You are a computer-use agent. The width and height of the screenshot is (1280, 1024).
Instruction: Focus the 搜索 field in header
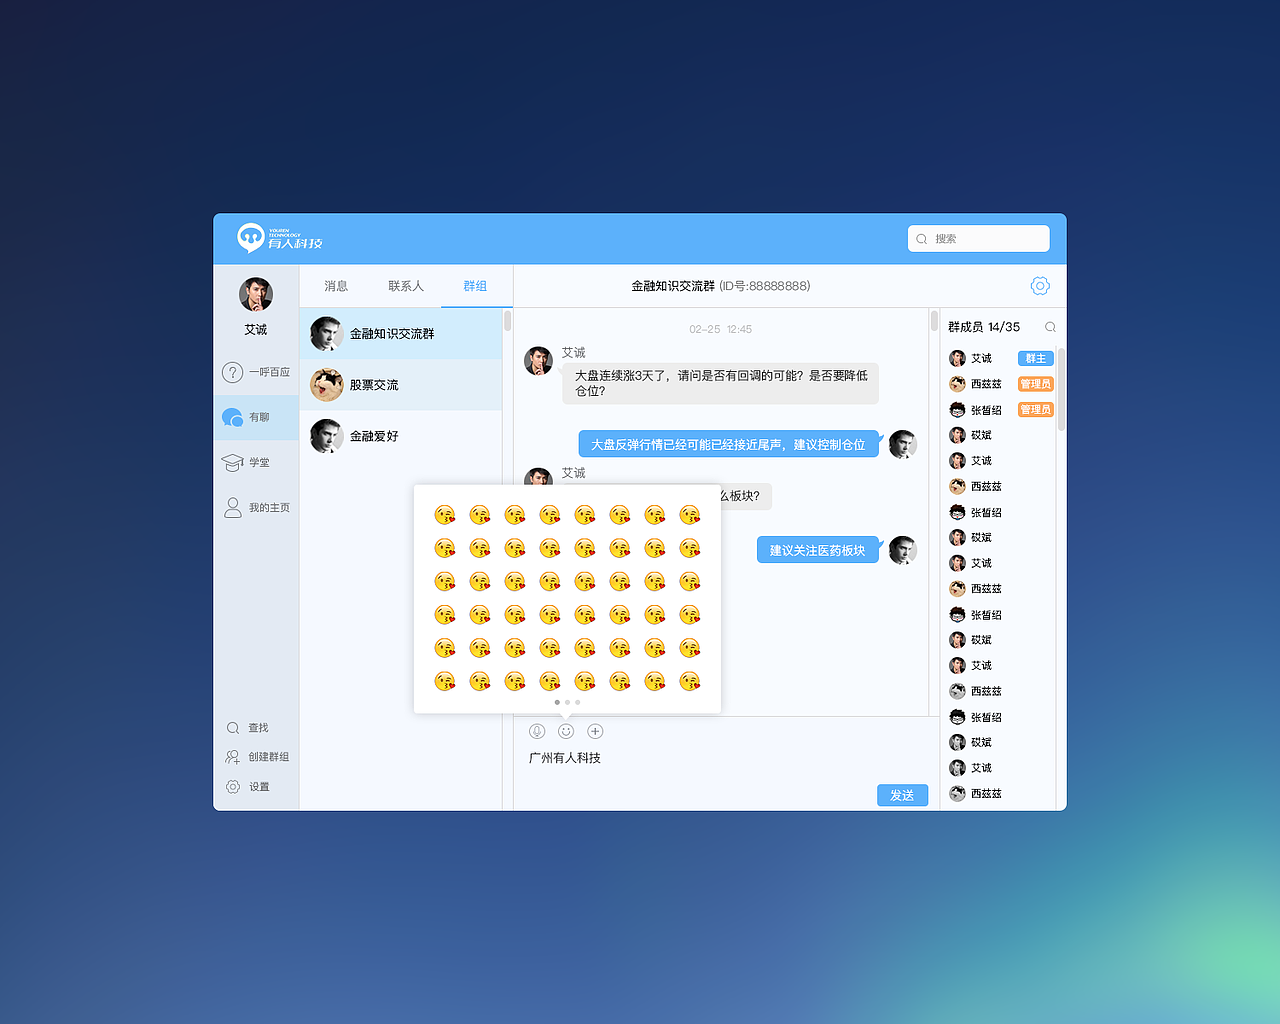[979, 238]
